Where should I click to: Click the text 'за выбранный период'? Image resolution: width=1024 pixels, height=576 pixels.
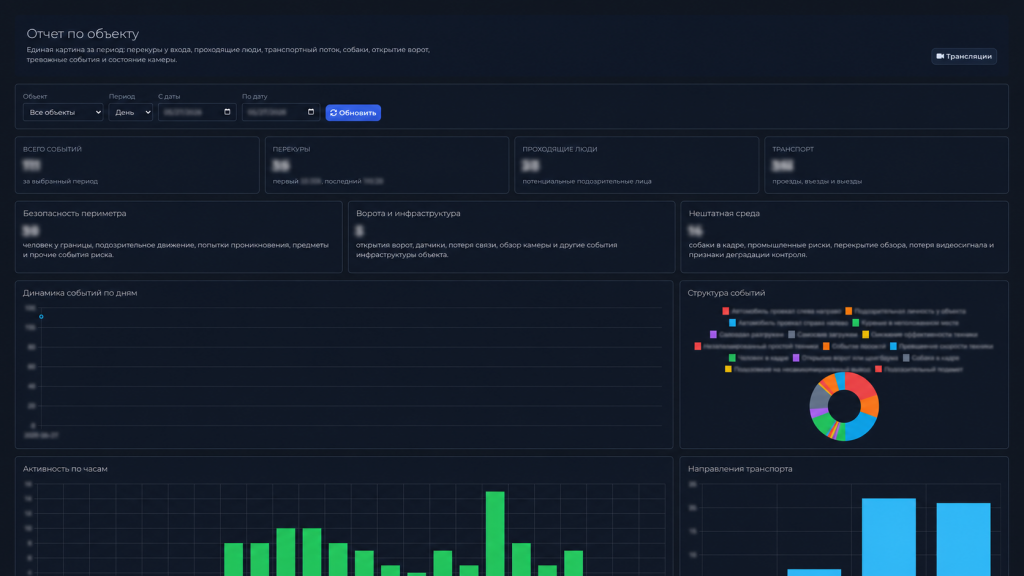click(x=60, y=182)
